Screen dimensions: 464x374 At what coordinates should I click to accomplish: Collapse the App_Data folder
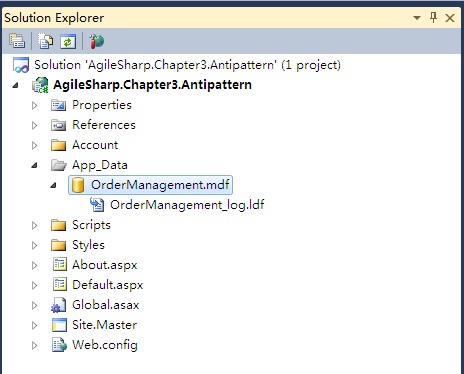34,165
